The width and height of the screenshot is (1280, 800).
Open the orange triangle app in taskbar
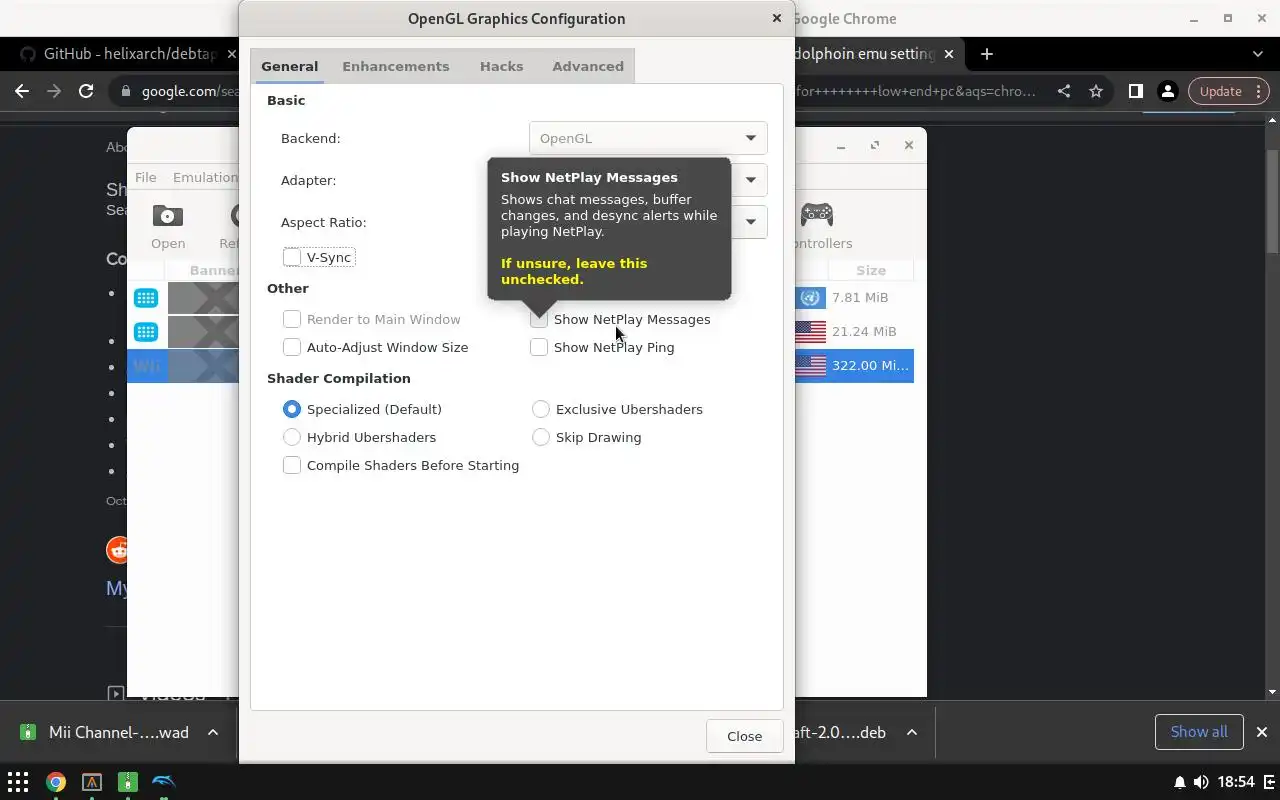(91, 782)
